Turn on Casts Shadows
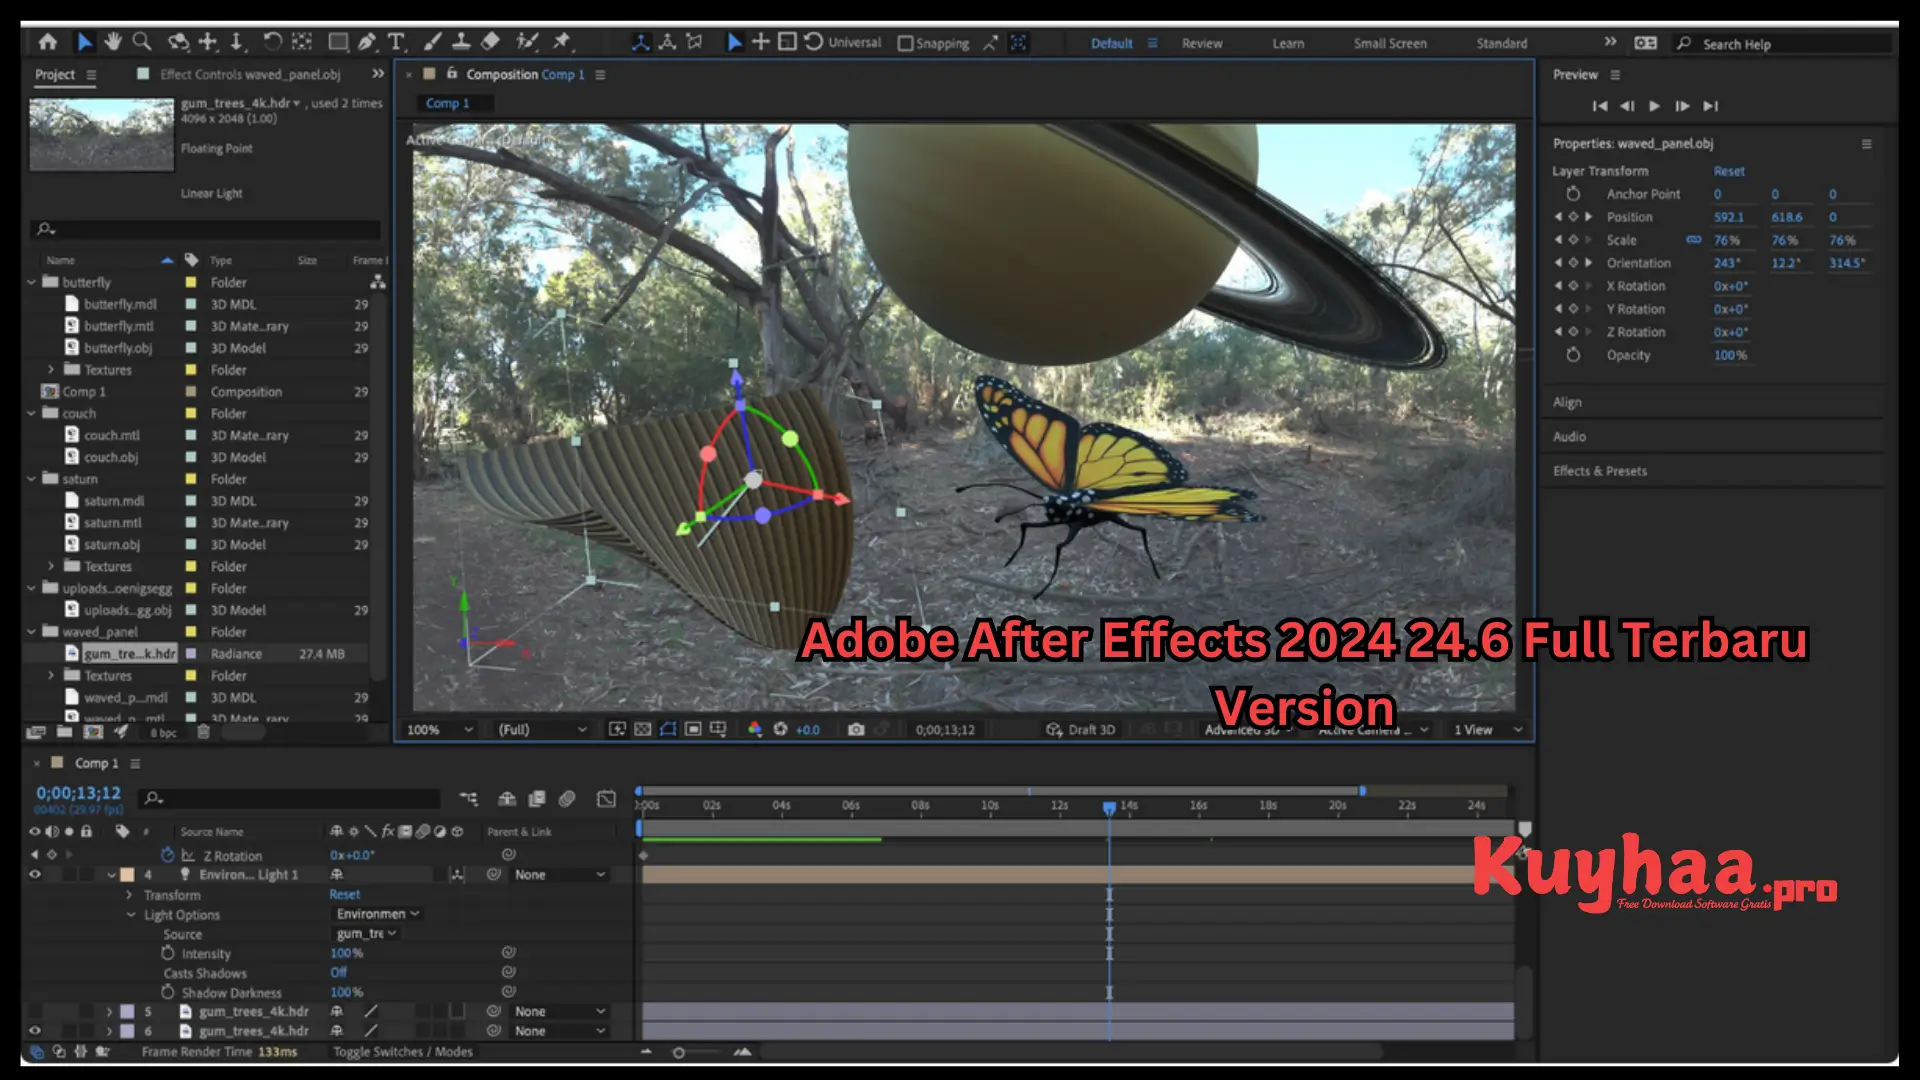The height and width of the screenshot is (1080, 1920). point(338,972)
